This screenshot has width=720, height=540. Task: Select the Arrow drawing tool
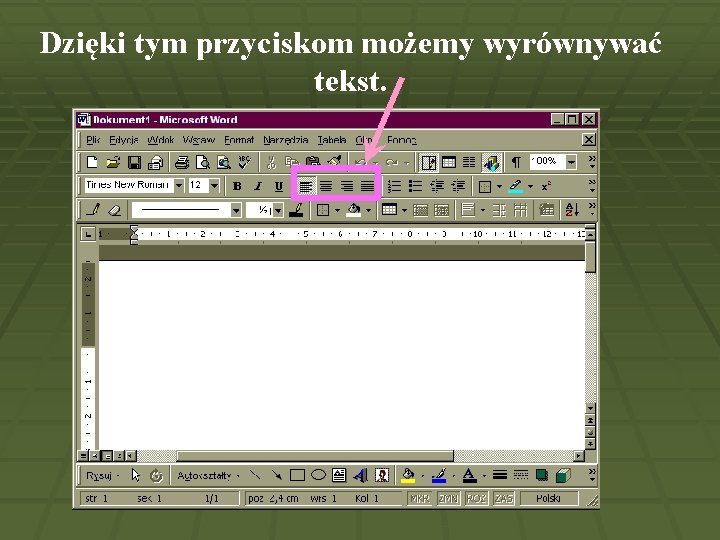[276, 475]
